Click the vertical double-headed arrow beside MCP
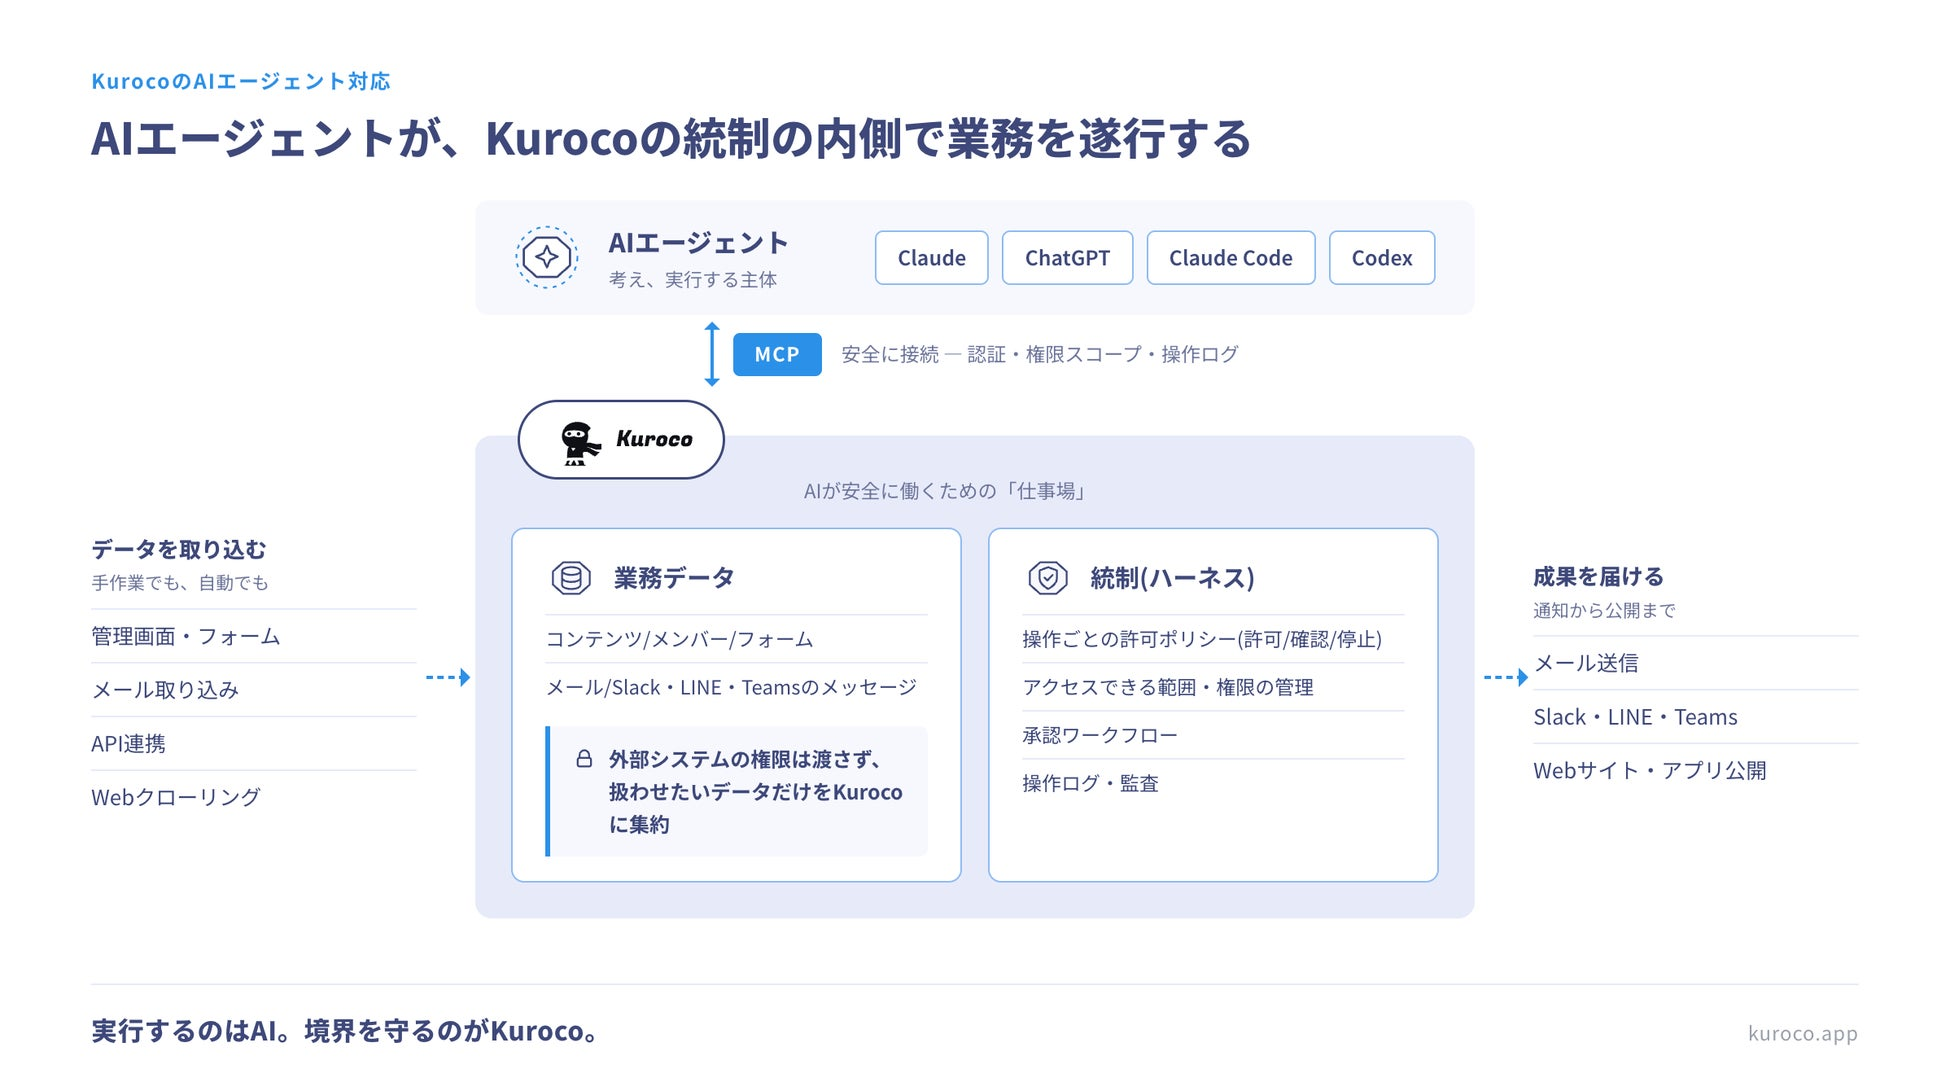The image size is (1950, 1091). point(712,354)
